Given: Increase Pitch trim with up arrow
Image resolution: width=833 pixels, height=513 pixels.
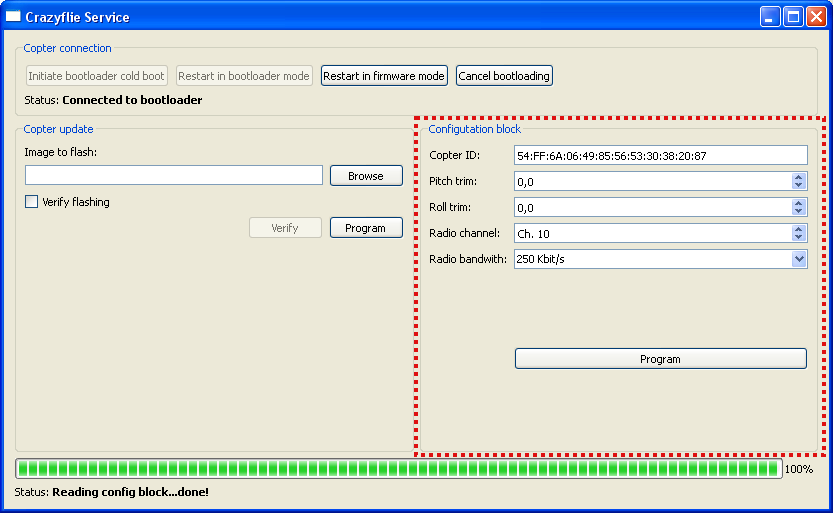Looking at the screenshot, I should pyautogui.click(x=798, y=177).
